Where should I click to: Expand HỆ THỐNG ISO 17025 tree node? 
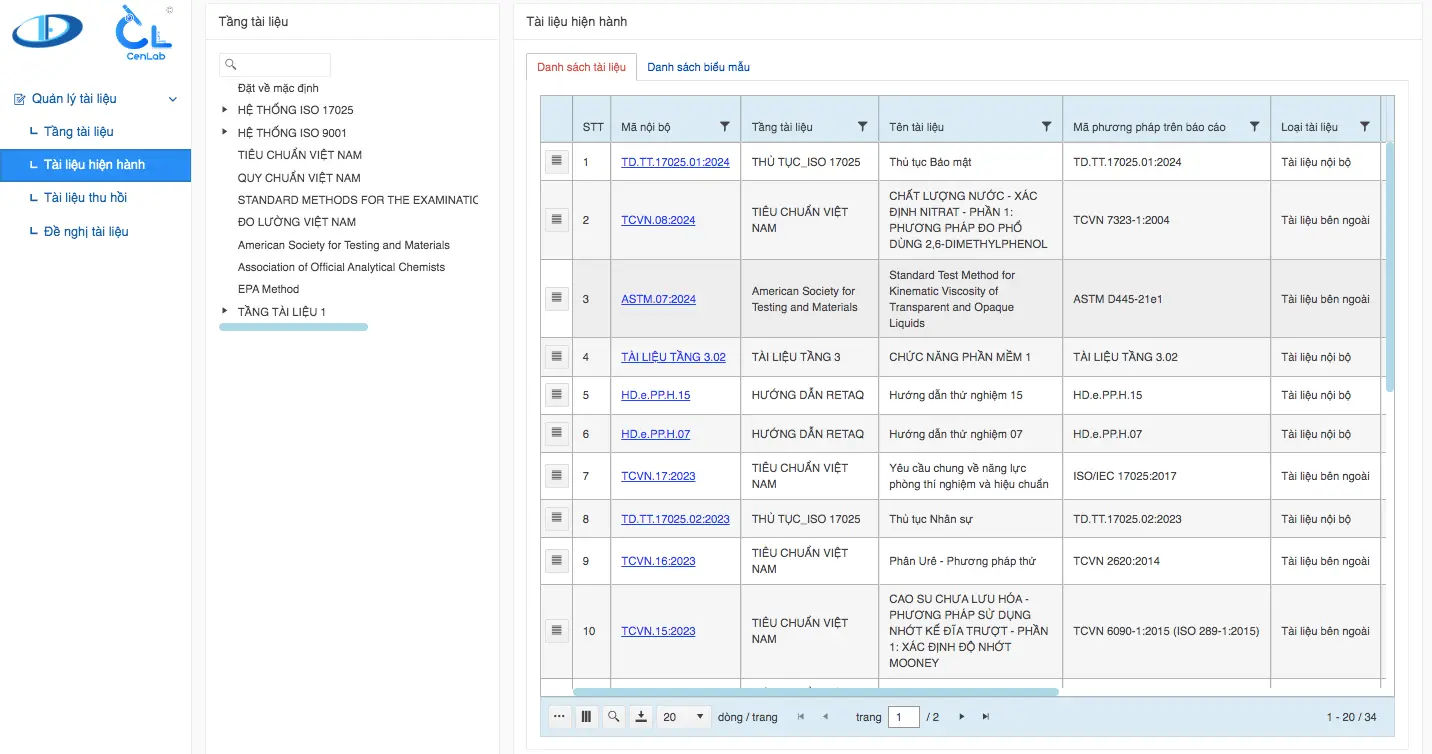point(225,110)
